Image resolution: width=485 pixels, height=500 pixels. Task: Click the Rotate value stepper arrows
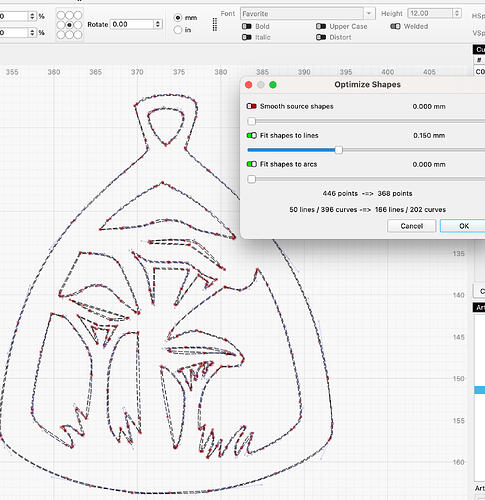pos(158,24)
